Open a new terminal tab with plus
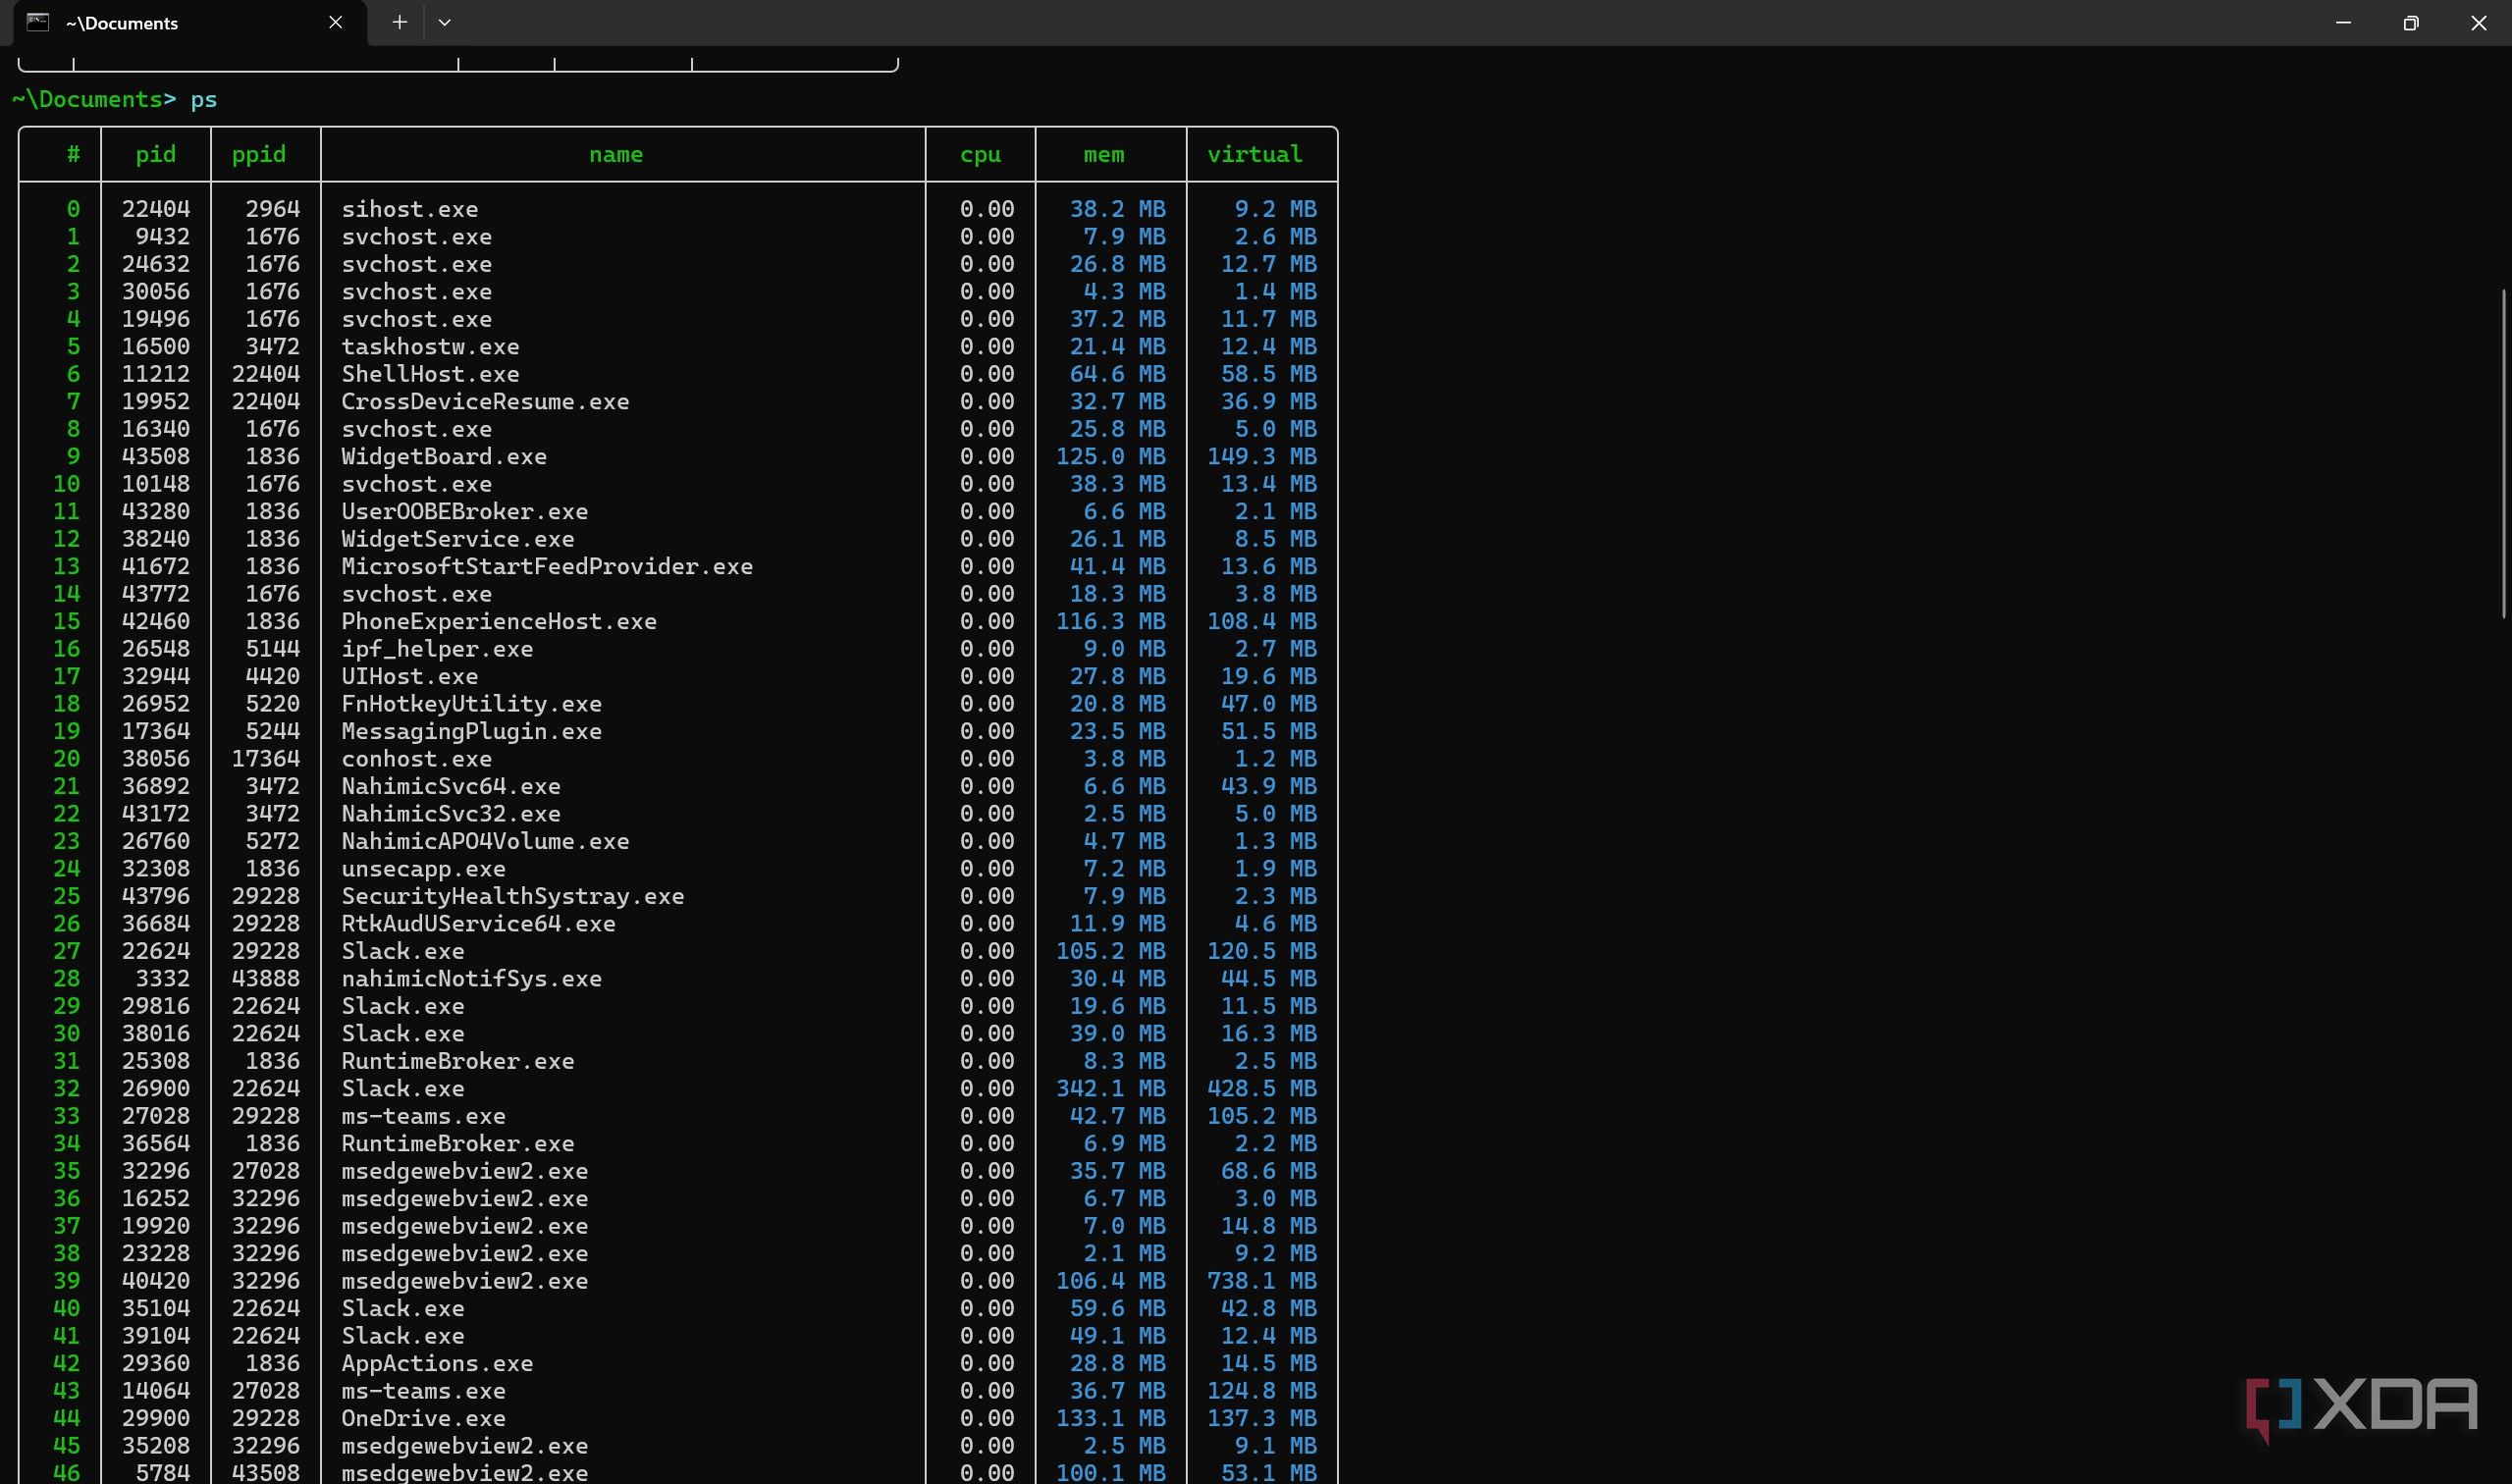Image resolution: width=2512 pixels, height=1484 pixels. pos(399,22)
